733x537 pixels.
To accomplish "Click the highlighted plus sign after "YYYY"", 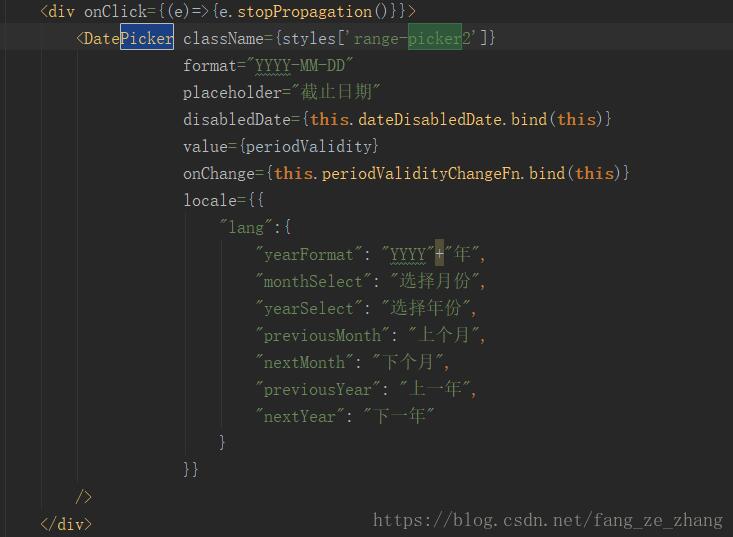I will pyautogui.click(x=439, y=254).
